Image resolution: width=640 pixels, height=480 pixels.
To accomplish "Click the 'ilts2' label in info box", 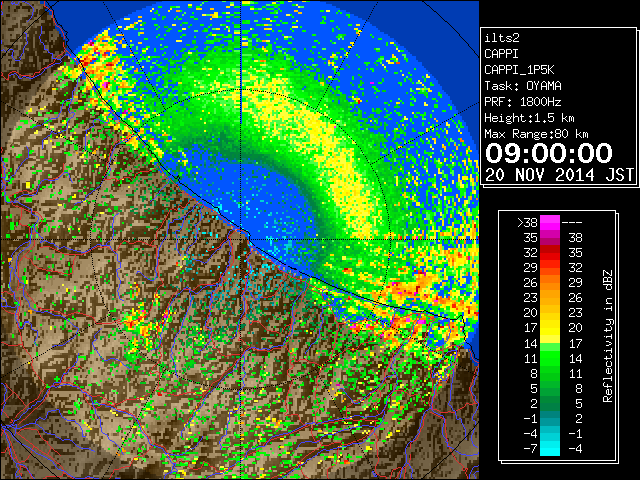I will pyautogui.click(x=502, y=38).
